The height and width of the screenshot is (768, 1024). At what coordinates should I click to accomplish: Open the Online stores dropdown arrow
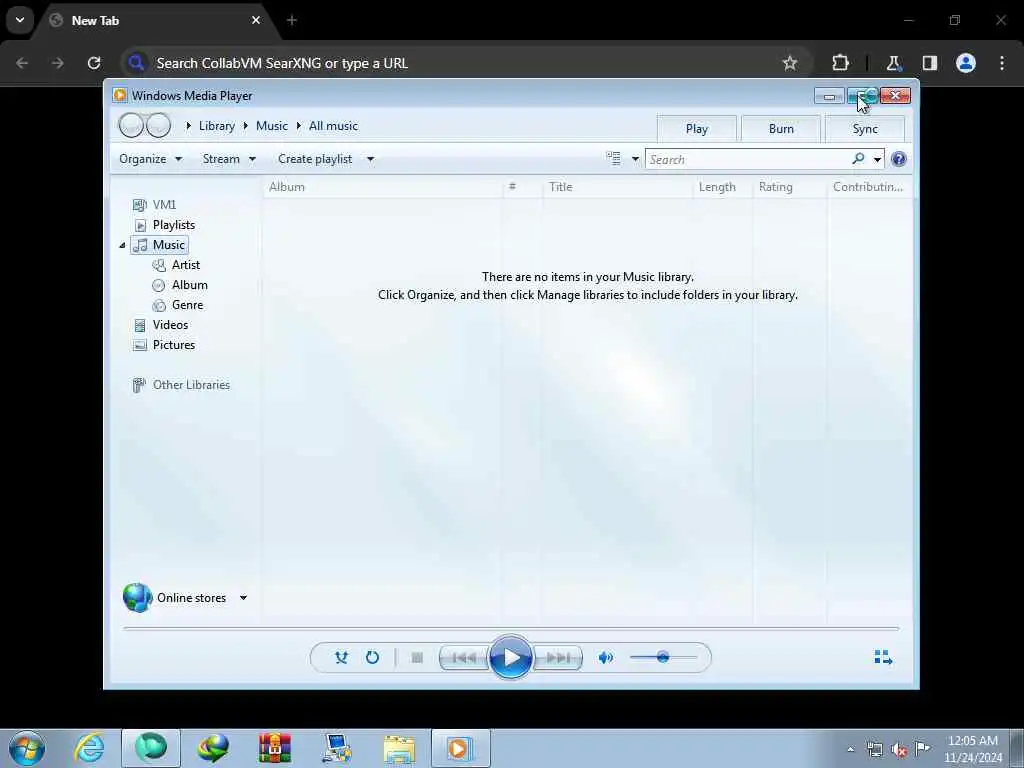point(243,598)
